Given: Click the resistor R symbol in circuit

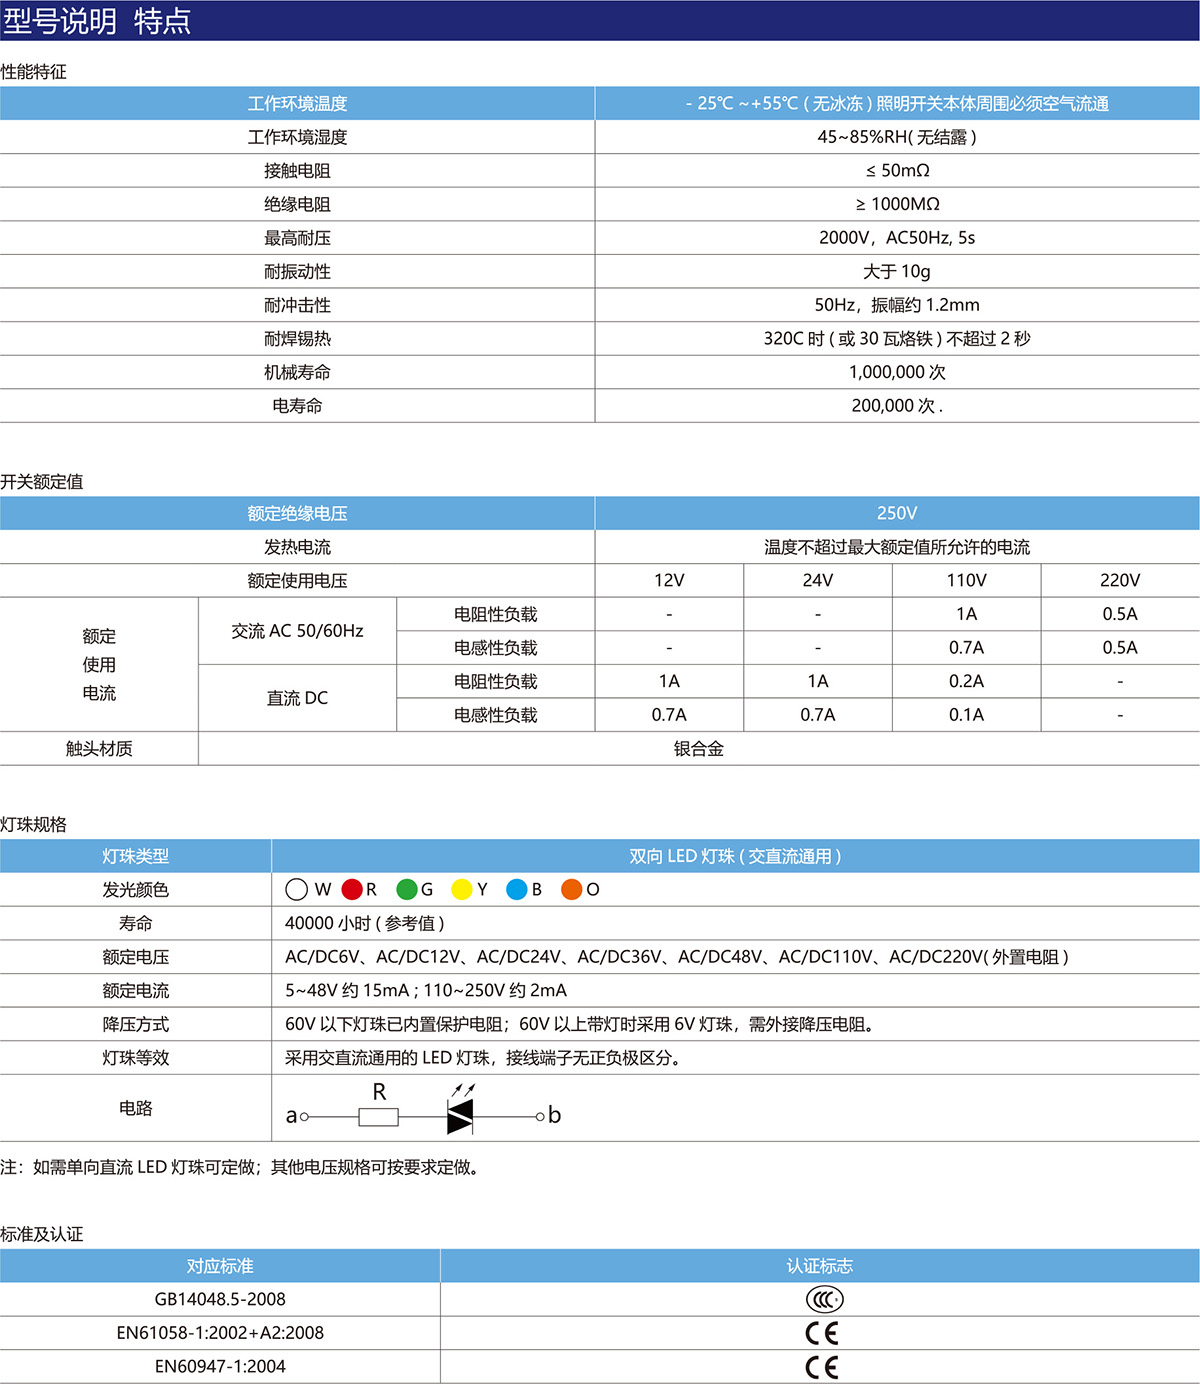Looking at the screenshot, I should point(378,1116).
